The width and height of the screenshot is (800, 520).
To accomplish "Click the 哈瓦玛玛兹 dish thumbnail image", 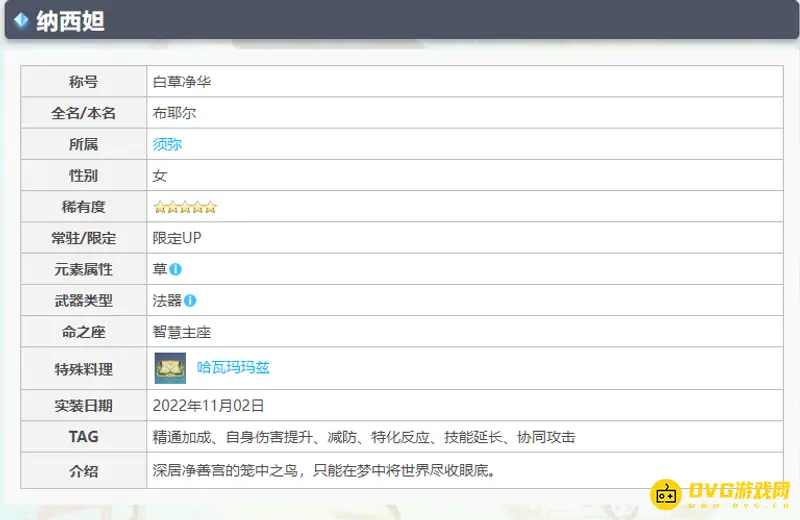I will [x=170, y=368].
